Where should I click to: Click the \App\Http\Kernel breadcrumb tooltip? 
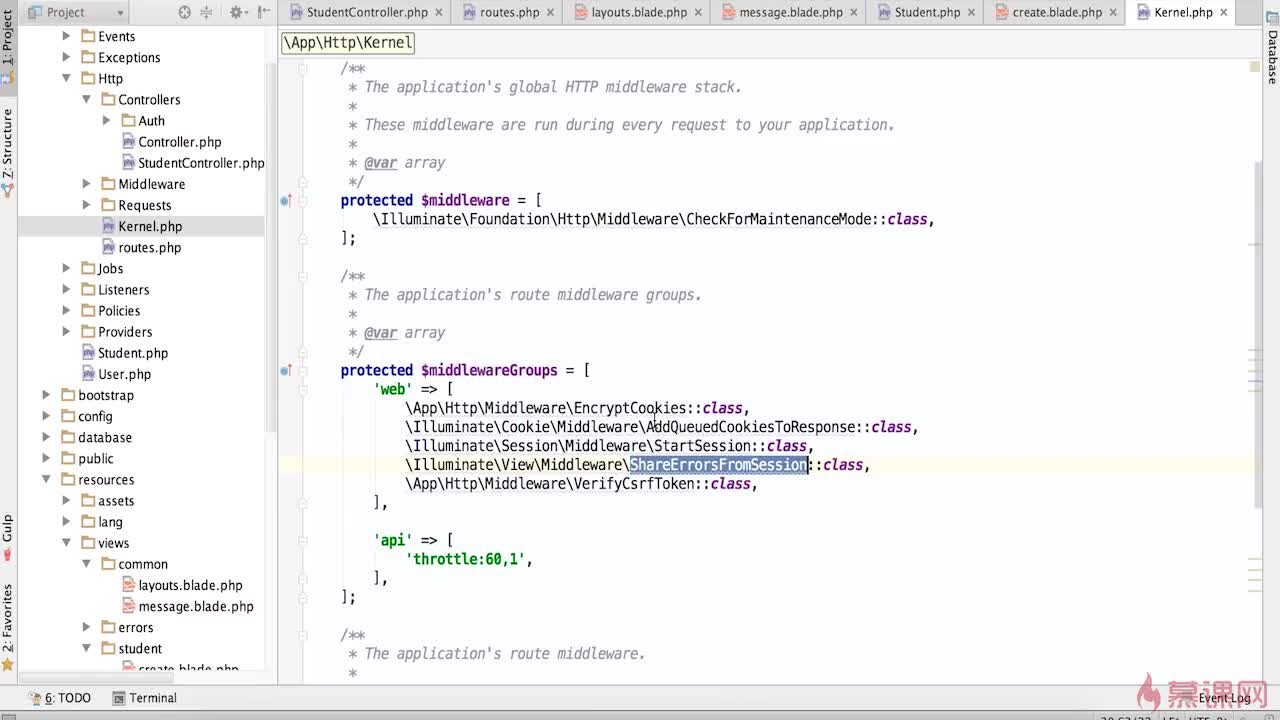[x=348, y=43]
